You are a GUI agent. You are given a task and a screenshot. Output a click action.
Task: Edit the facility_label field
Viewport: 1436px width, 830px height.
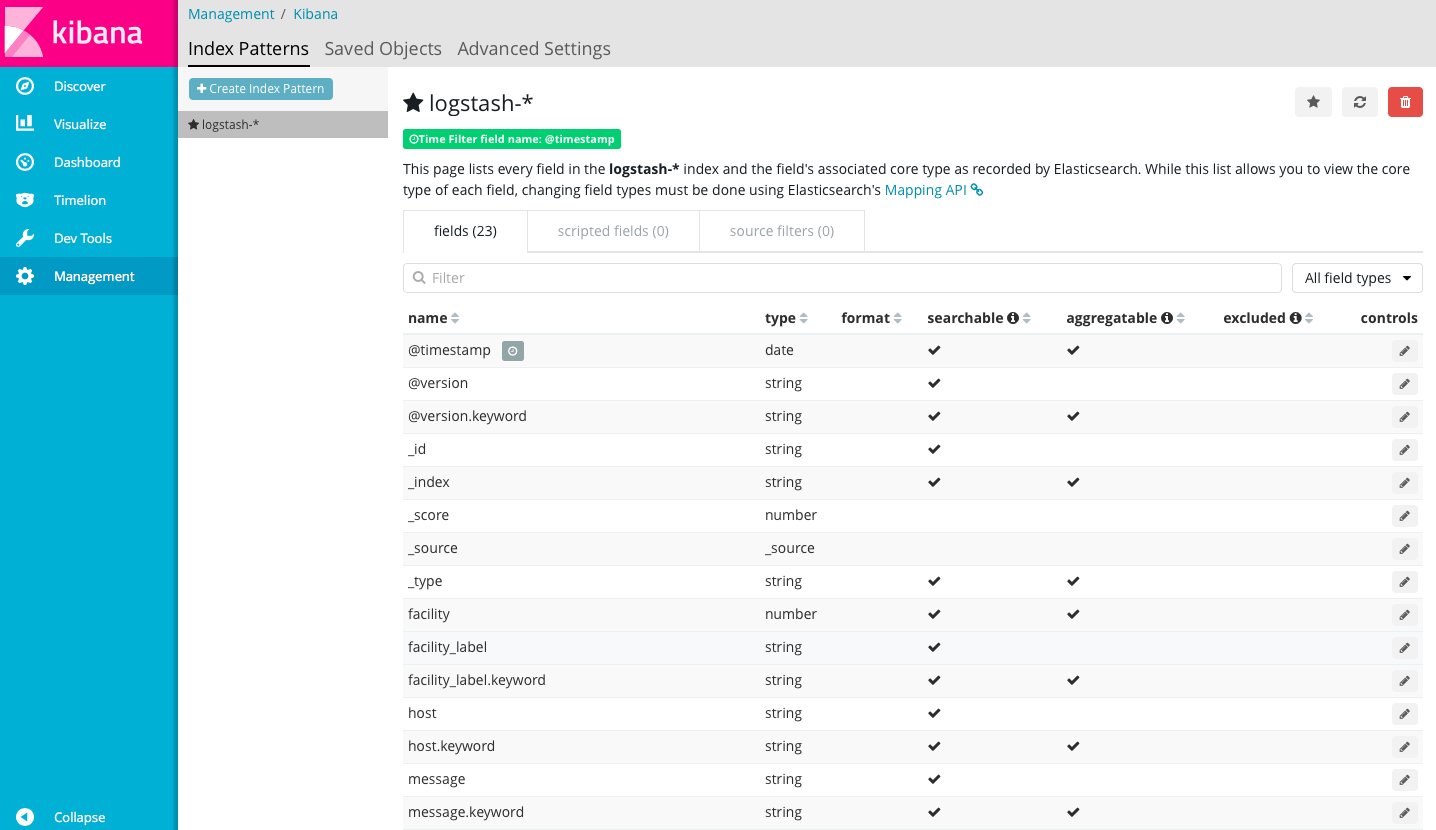[1404, 648]
